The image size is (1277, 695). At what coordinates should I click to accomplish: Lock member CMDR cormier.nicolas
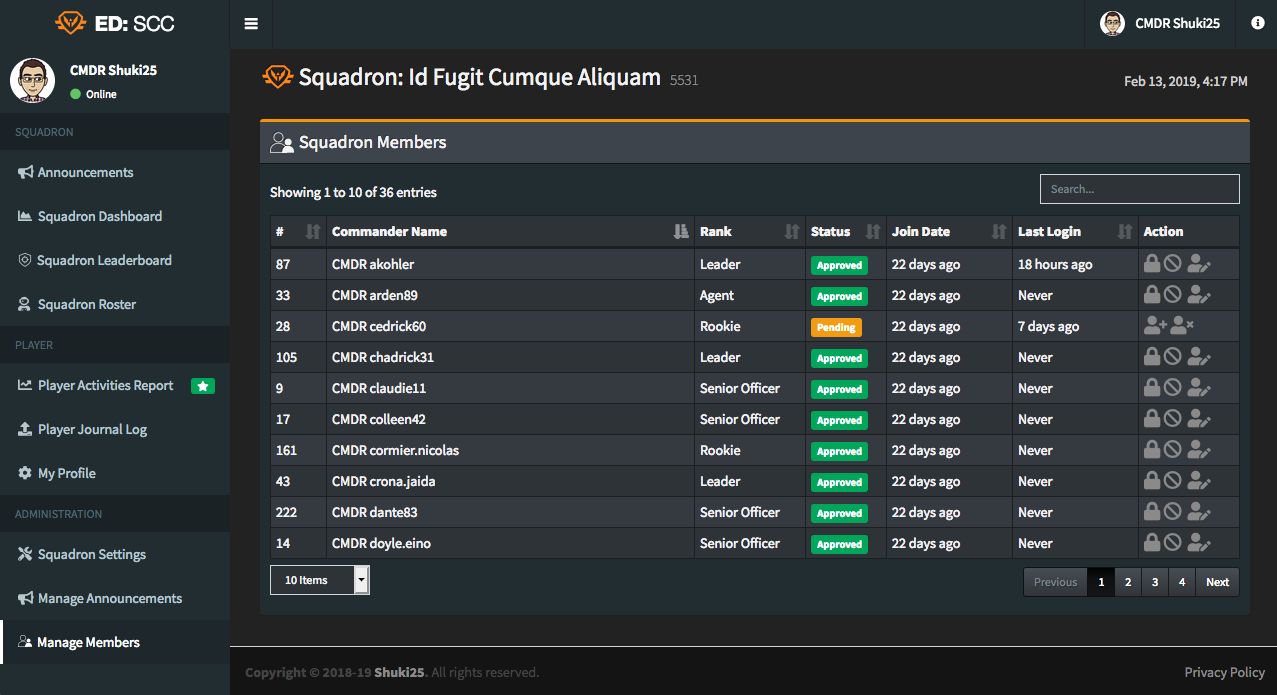click(x=1152, y=450)
